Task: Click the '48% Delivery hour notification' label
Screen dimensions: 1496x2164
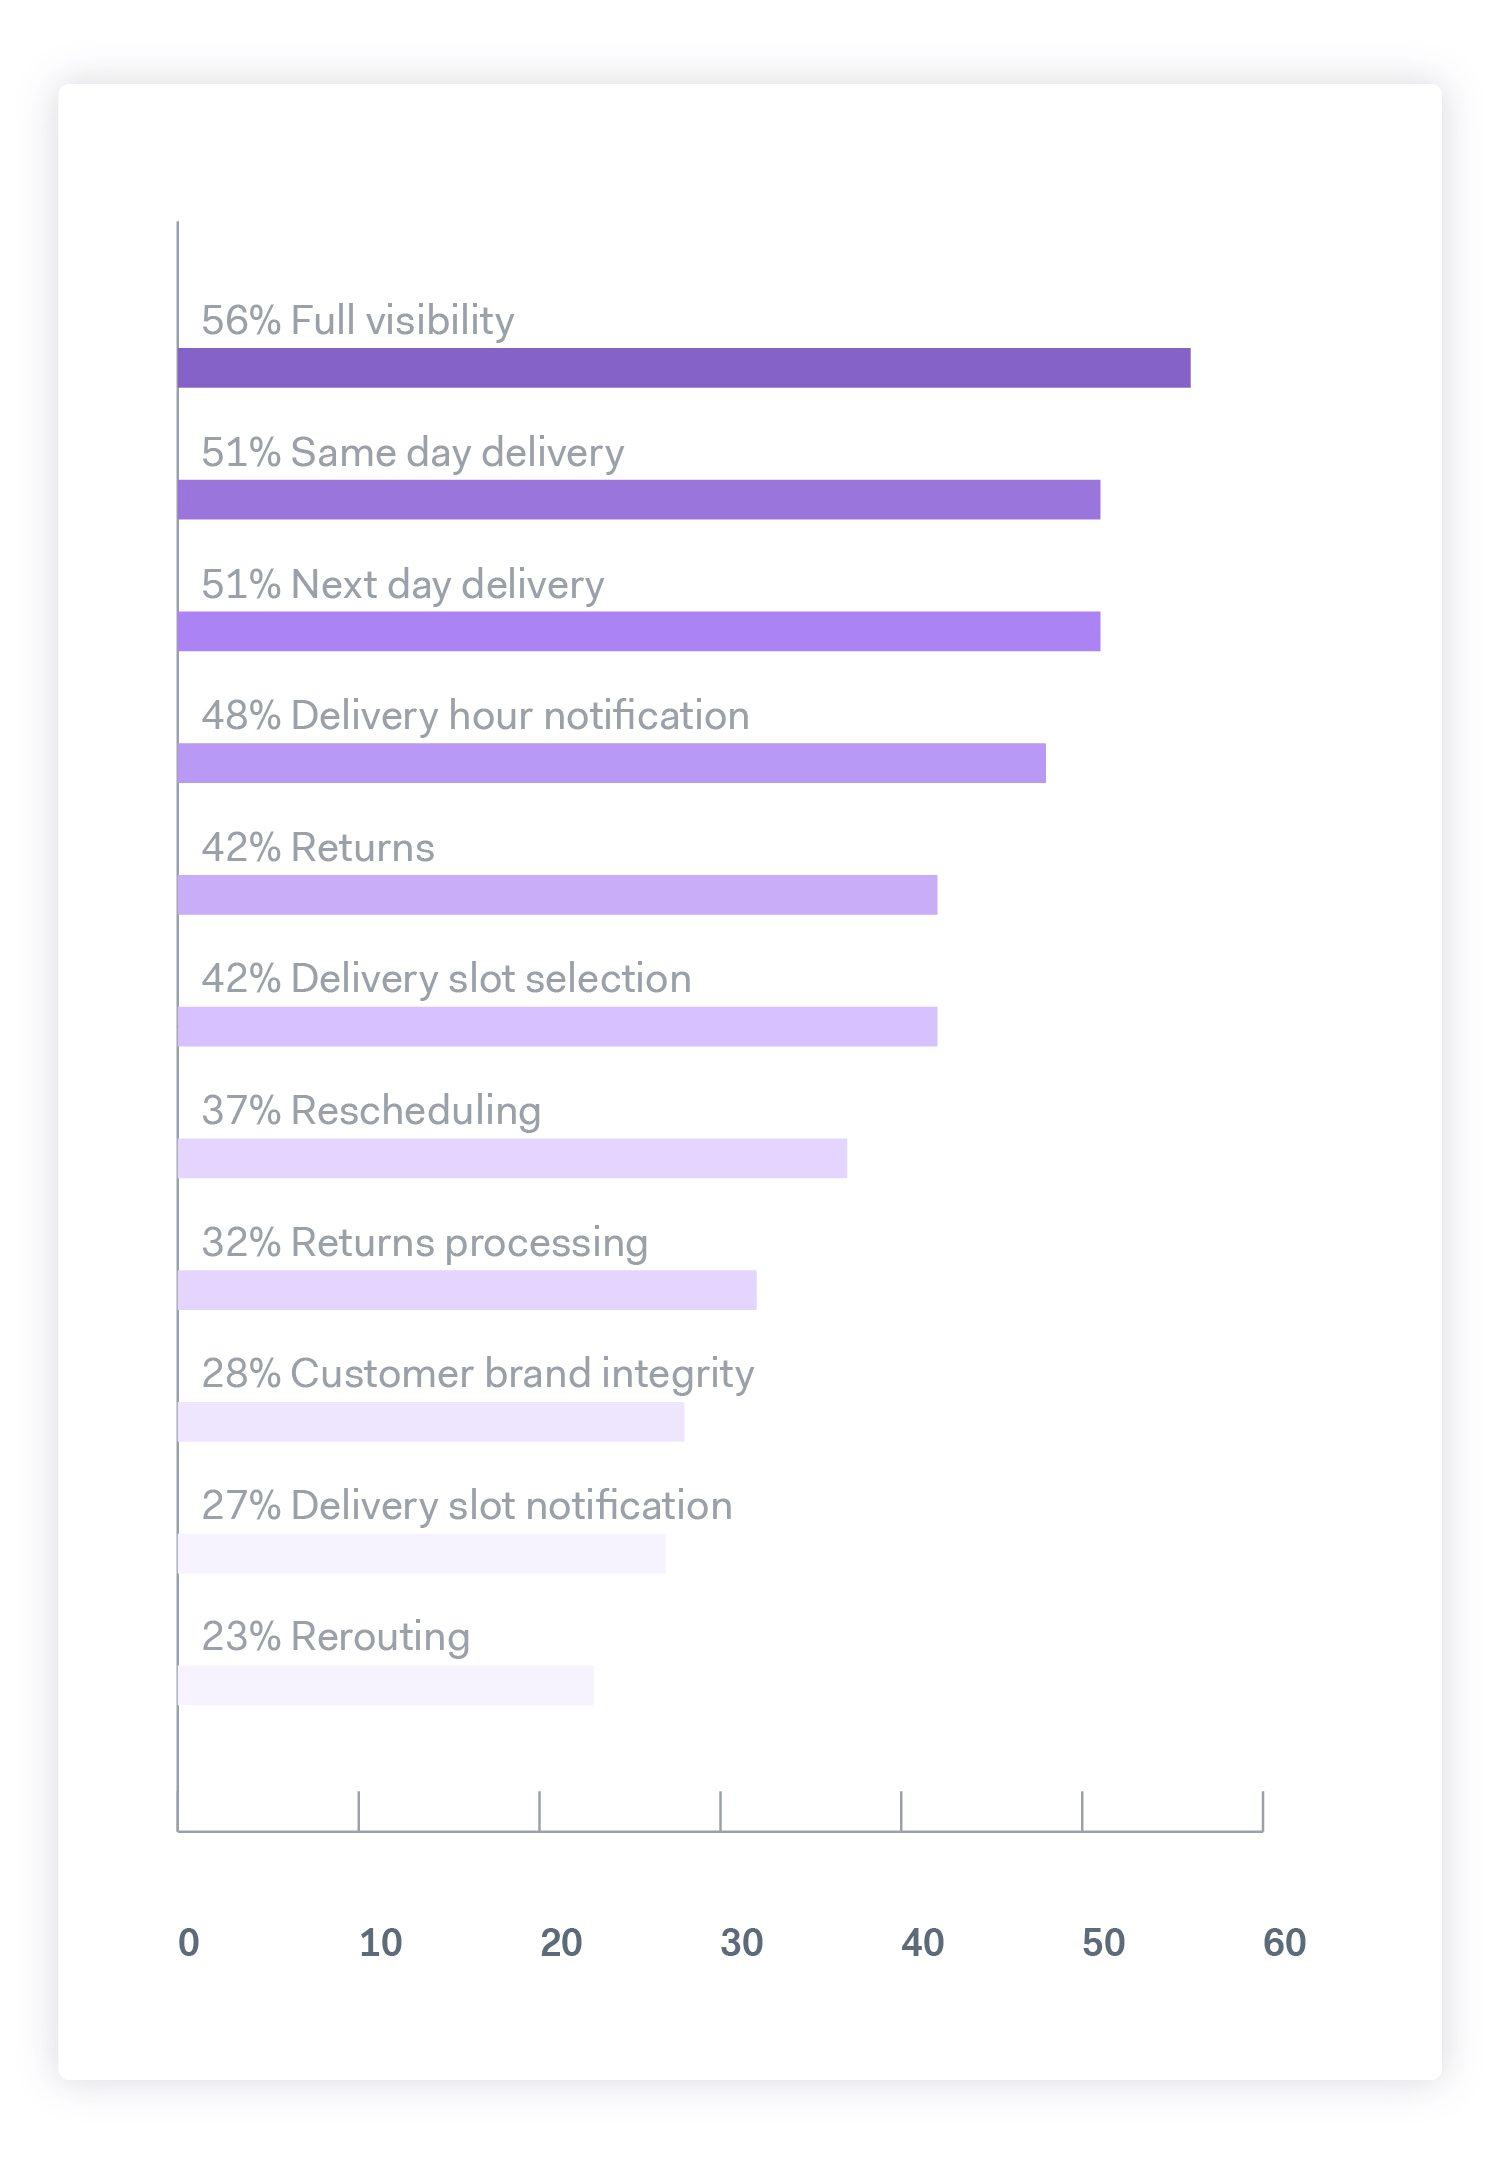Action: click(476, 716)
